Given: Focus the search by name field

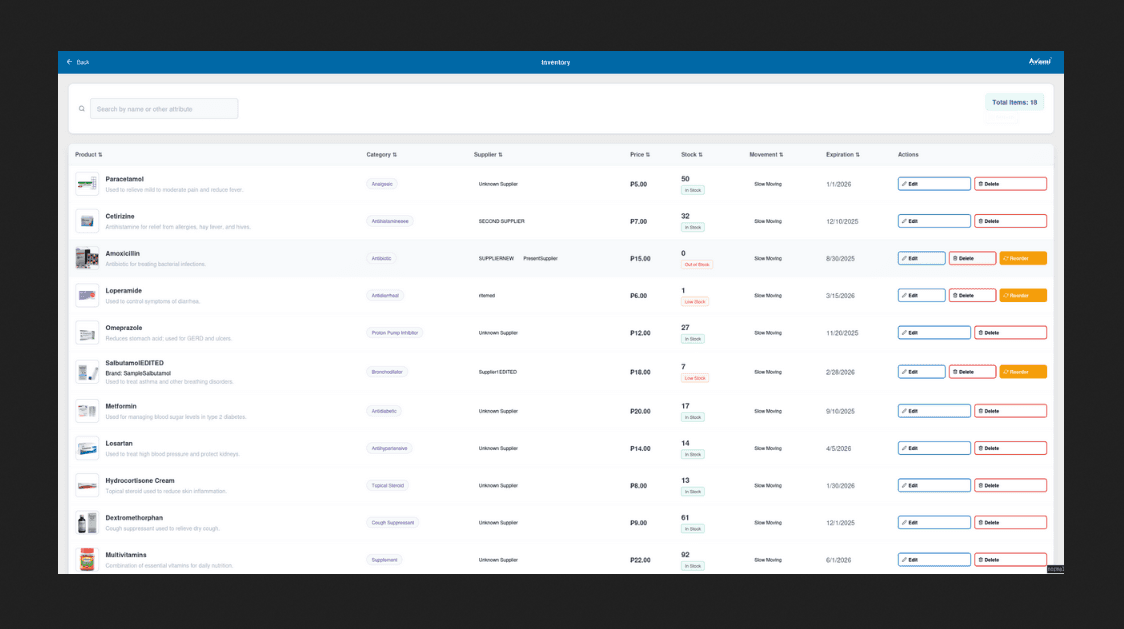Looking at the screenshot, I should click(164, 109).
